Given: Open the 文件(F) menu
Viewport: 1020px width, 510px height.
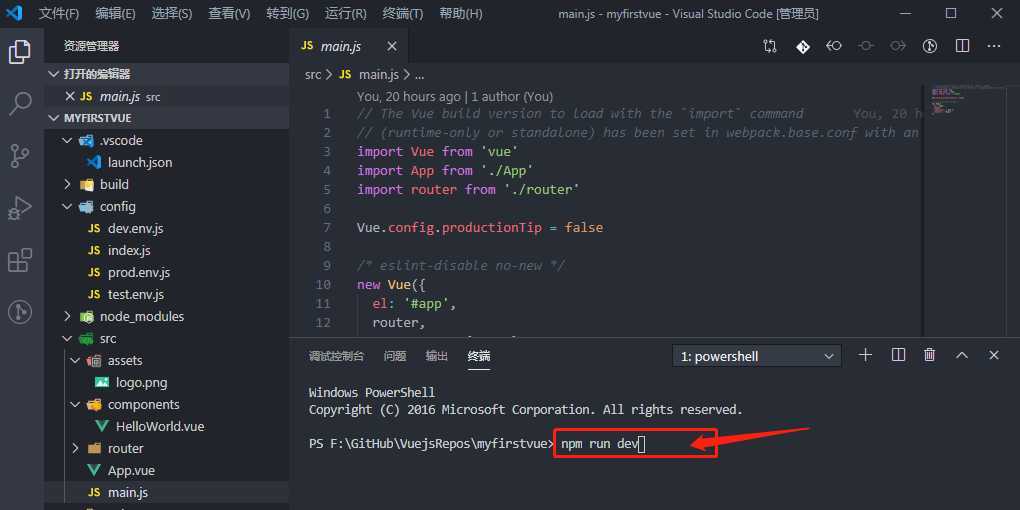Looking at the screenshot, I should point(59,14).
